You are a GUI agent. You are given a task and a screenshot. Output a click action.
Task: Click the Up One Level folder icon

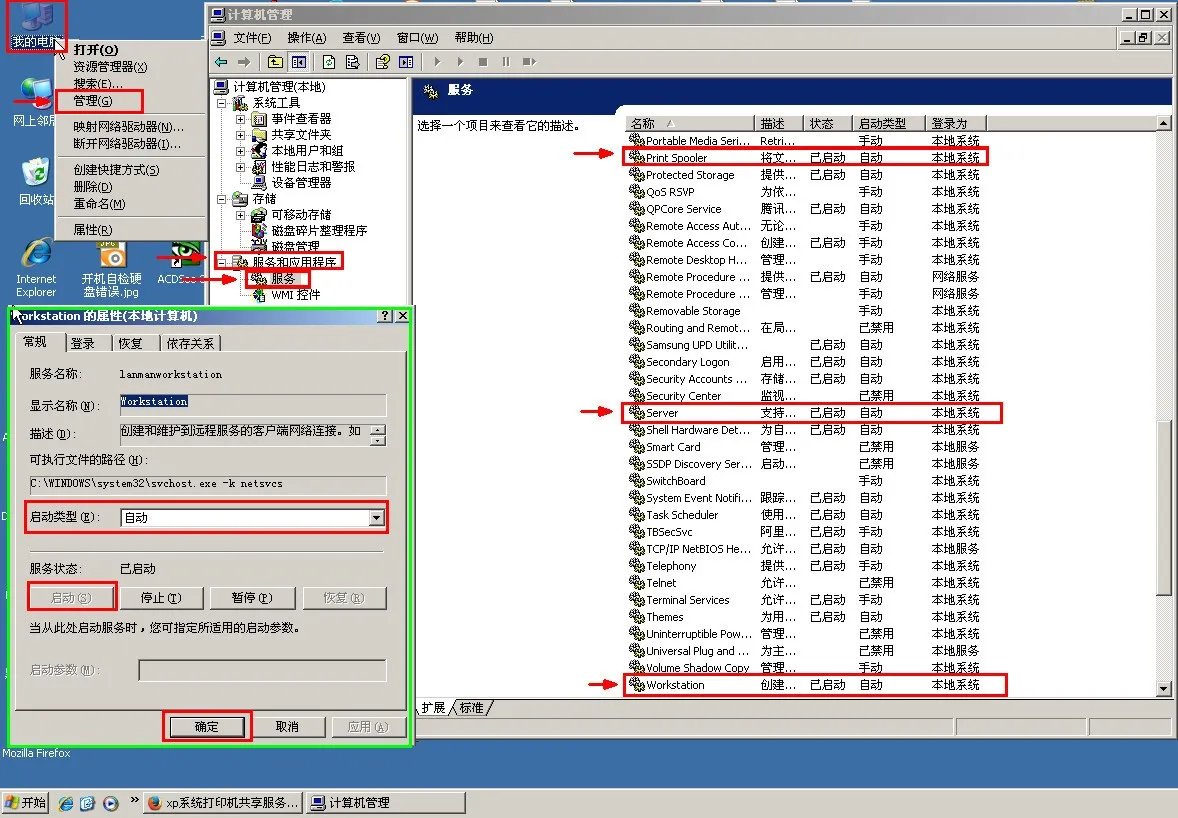click(x=275, y=62)
